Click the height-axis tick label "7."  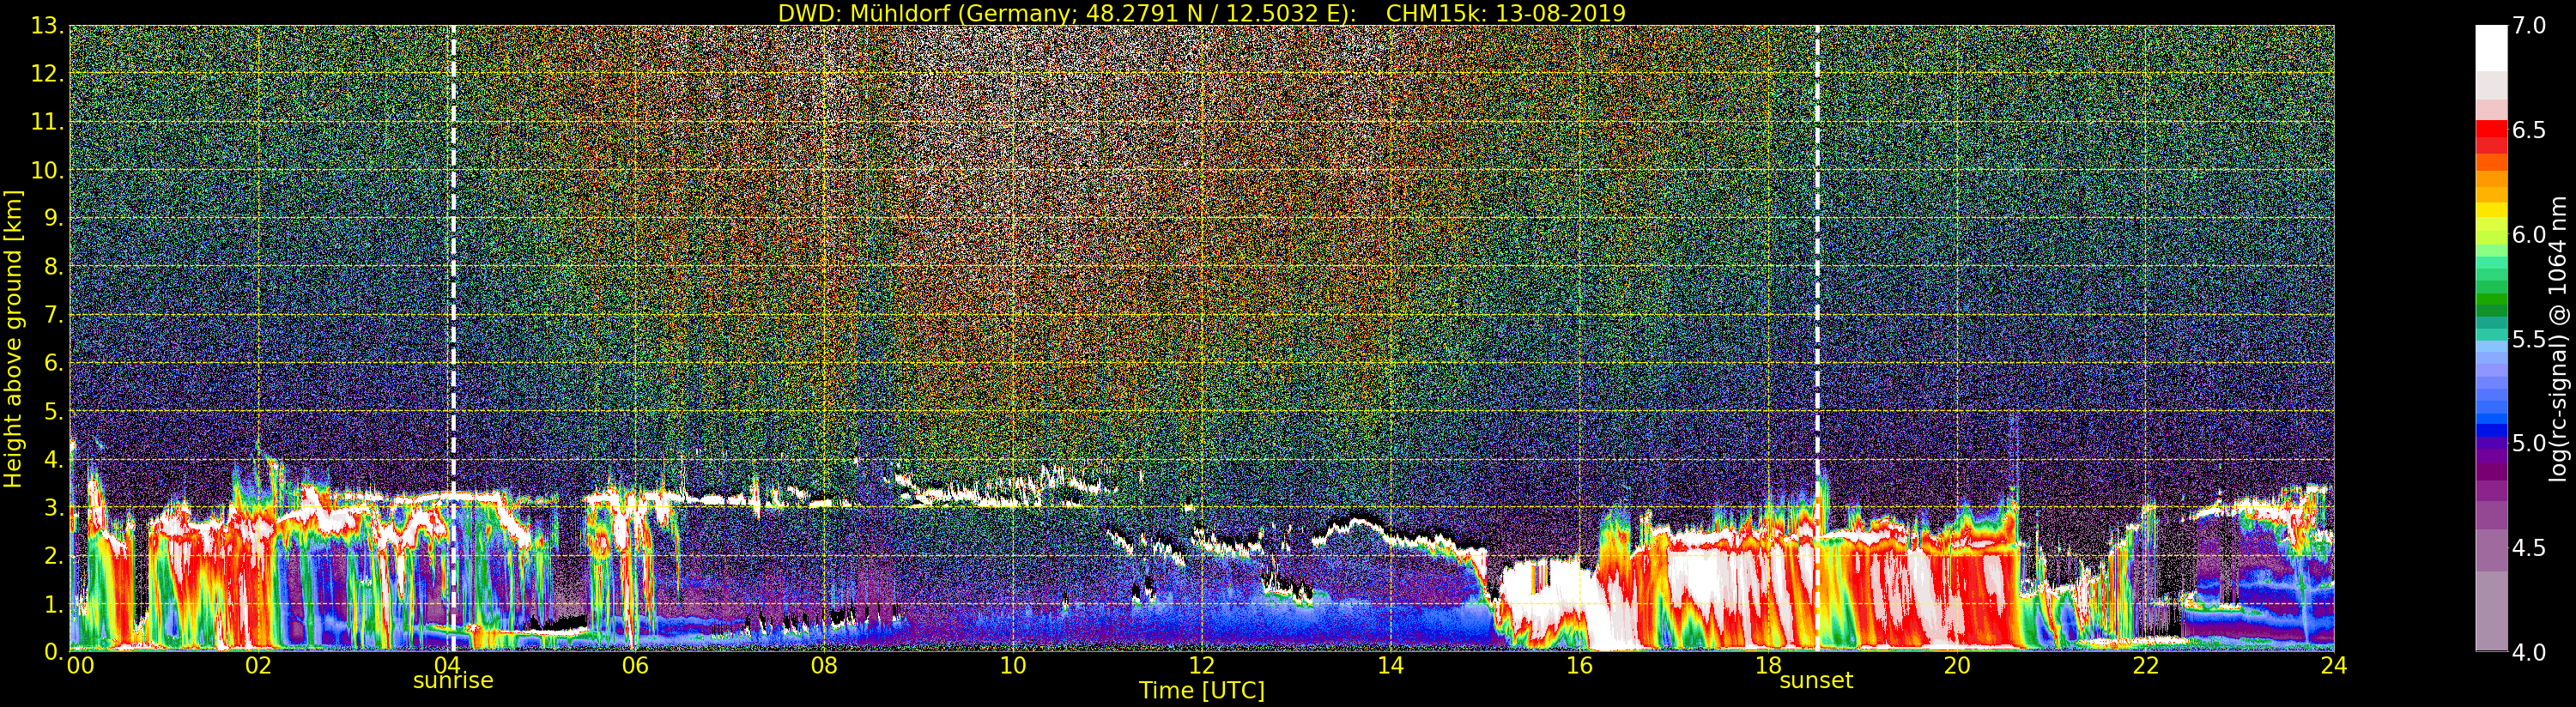(53, 315)
